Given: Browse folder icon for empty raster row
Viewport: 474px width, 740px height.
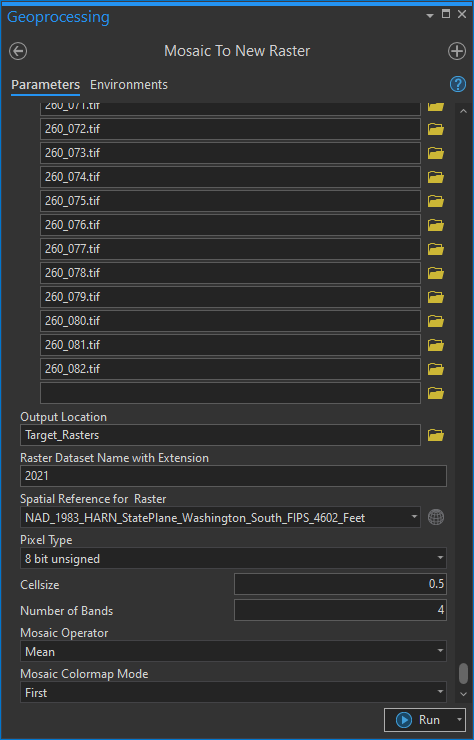Looking at the screenshot, I should [x=436, y=393].
